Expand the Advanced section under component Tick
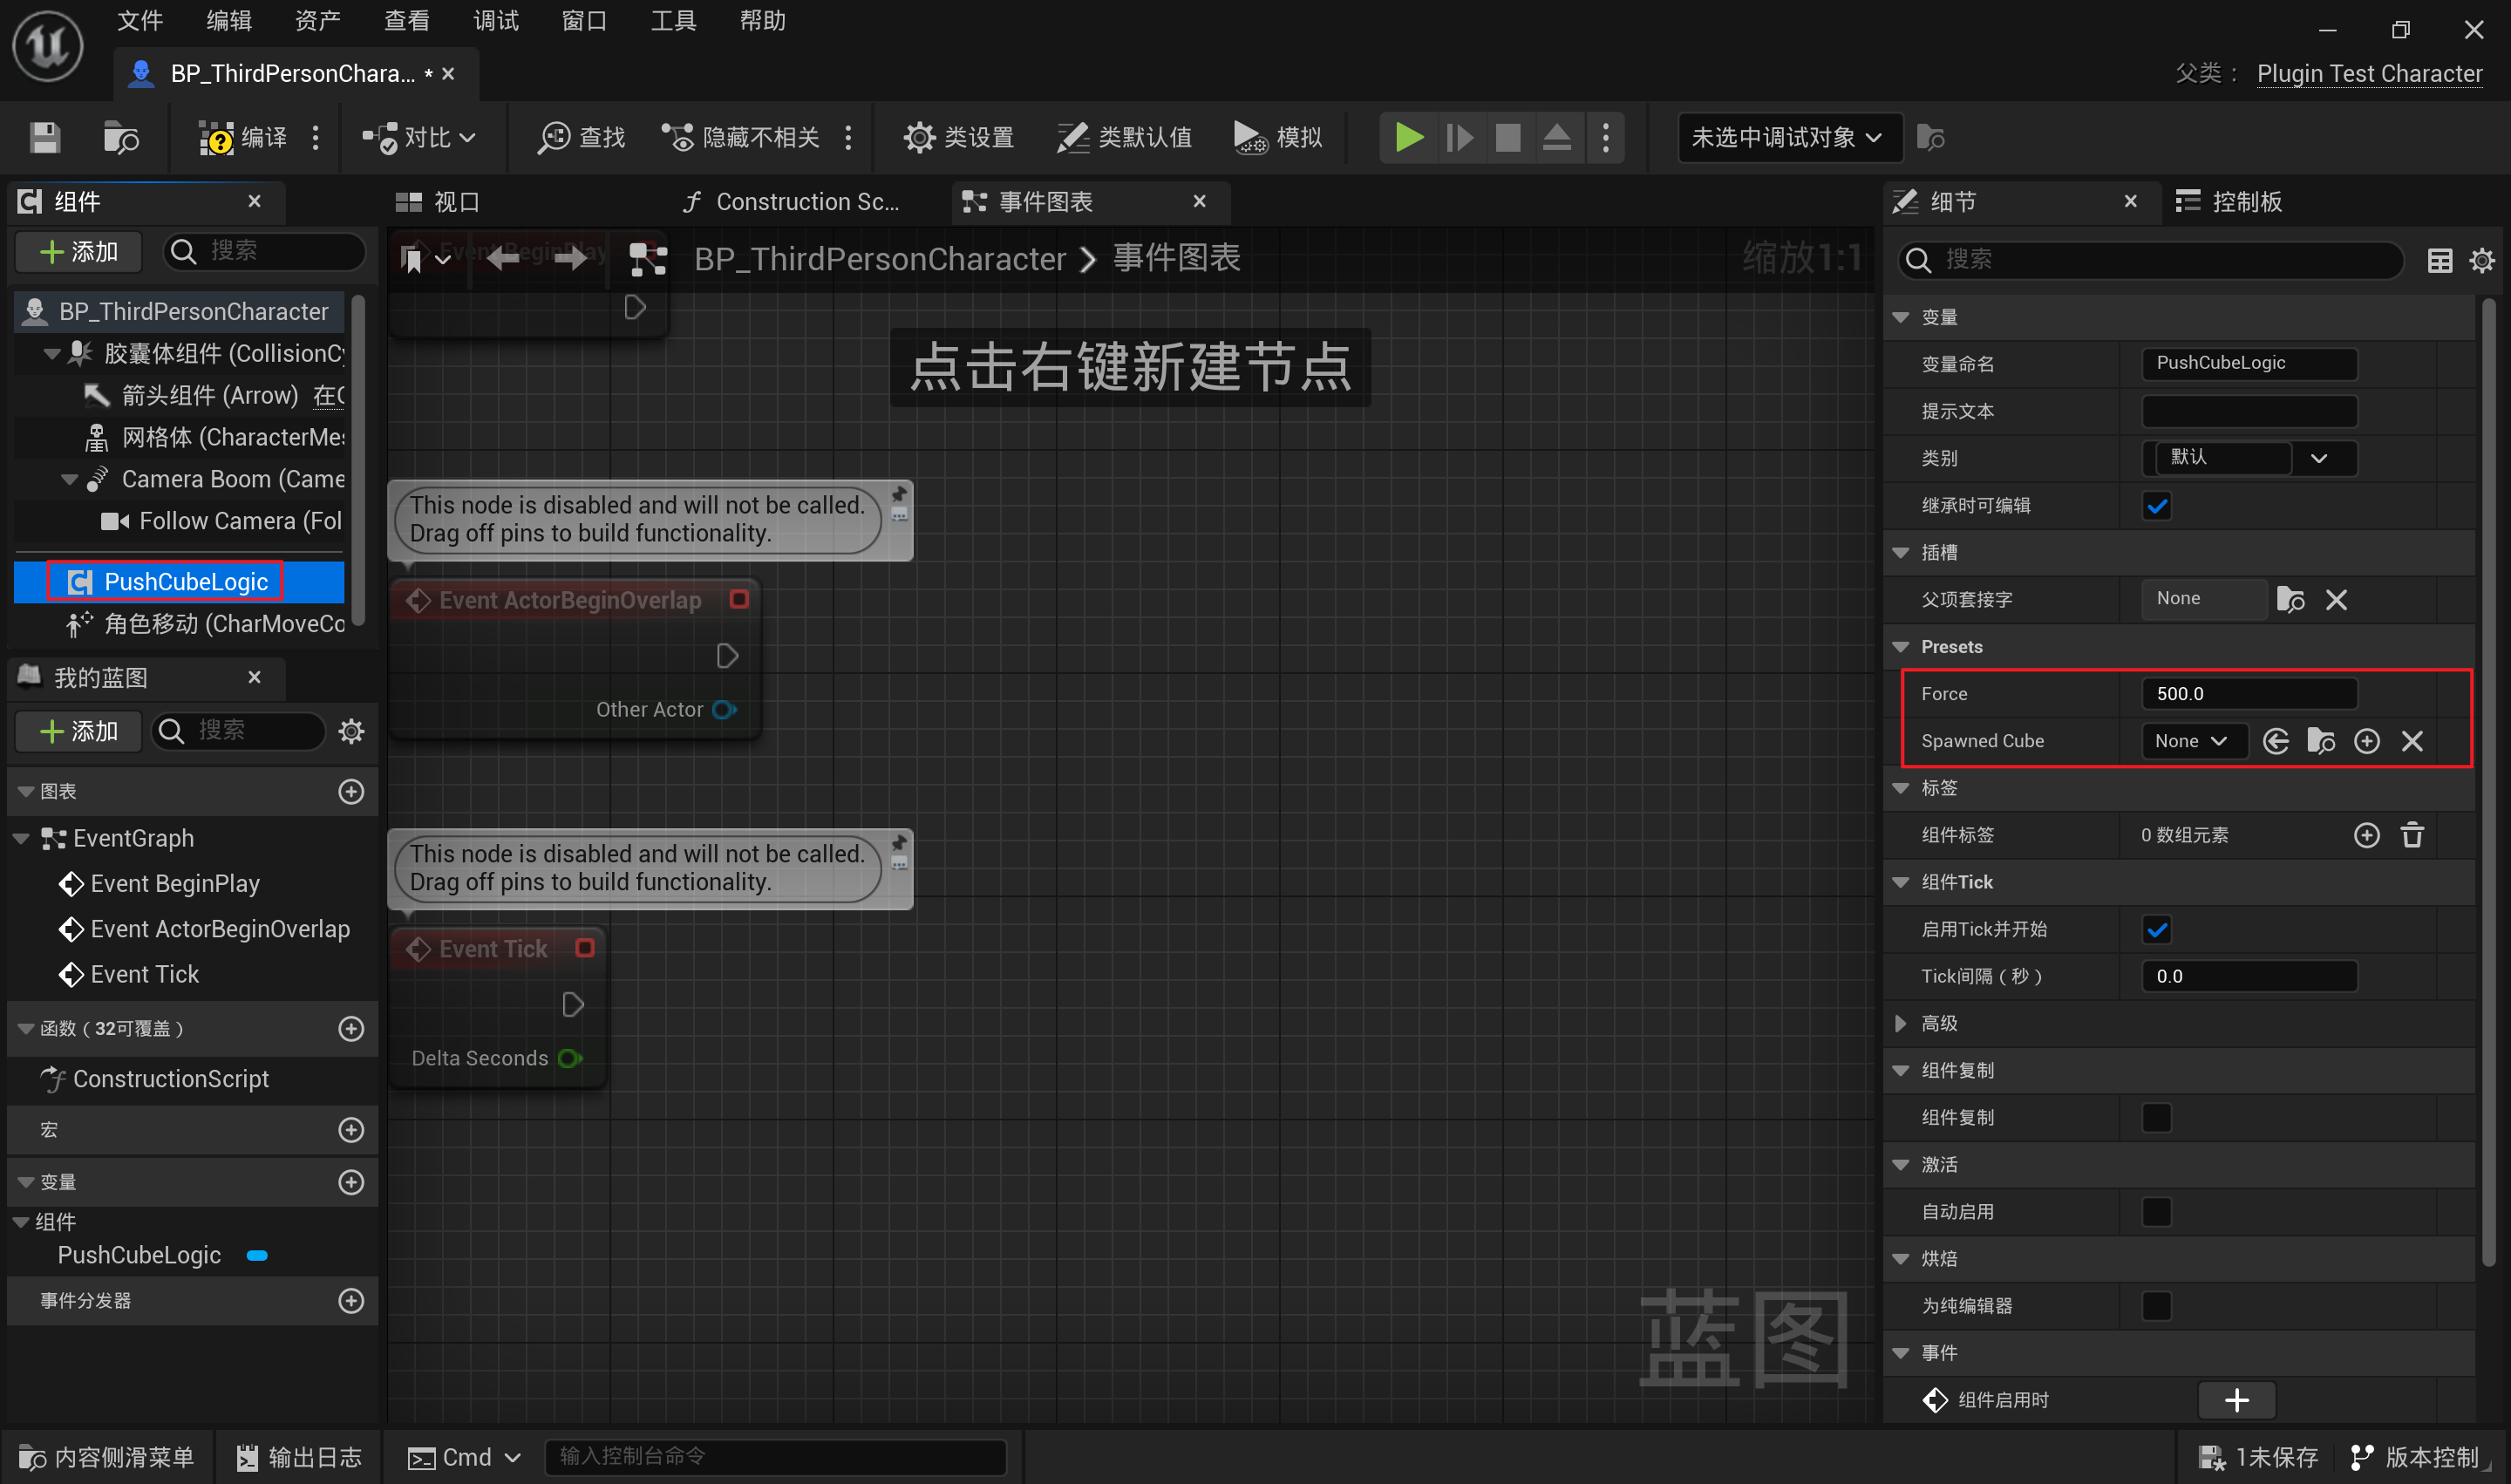 [x=1901, y=1023]
